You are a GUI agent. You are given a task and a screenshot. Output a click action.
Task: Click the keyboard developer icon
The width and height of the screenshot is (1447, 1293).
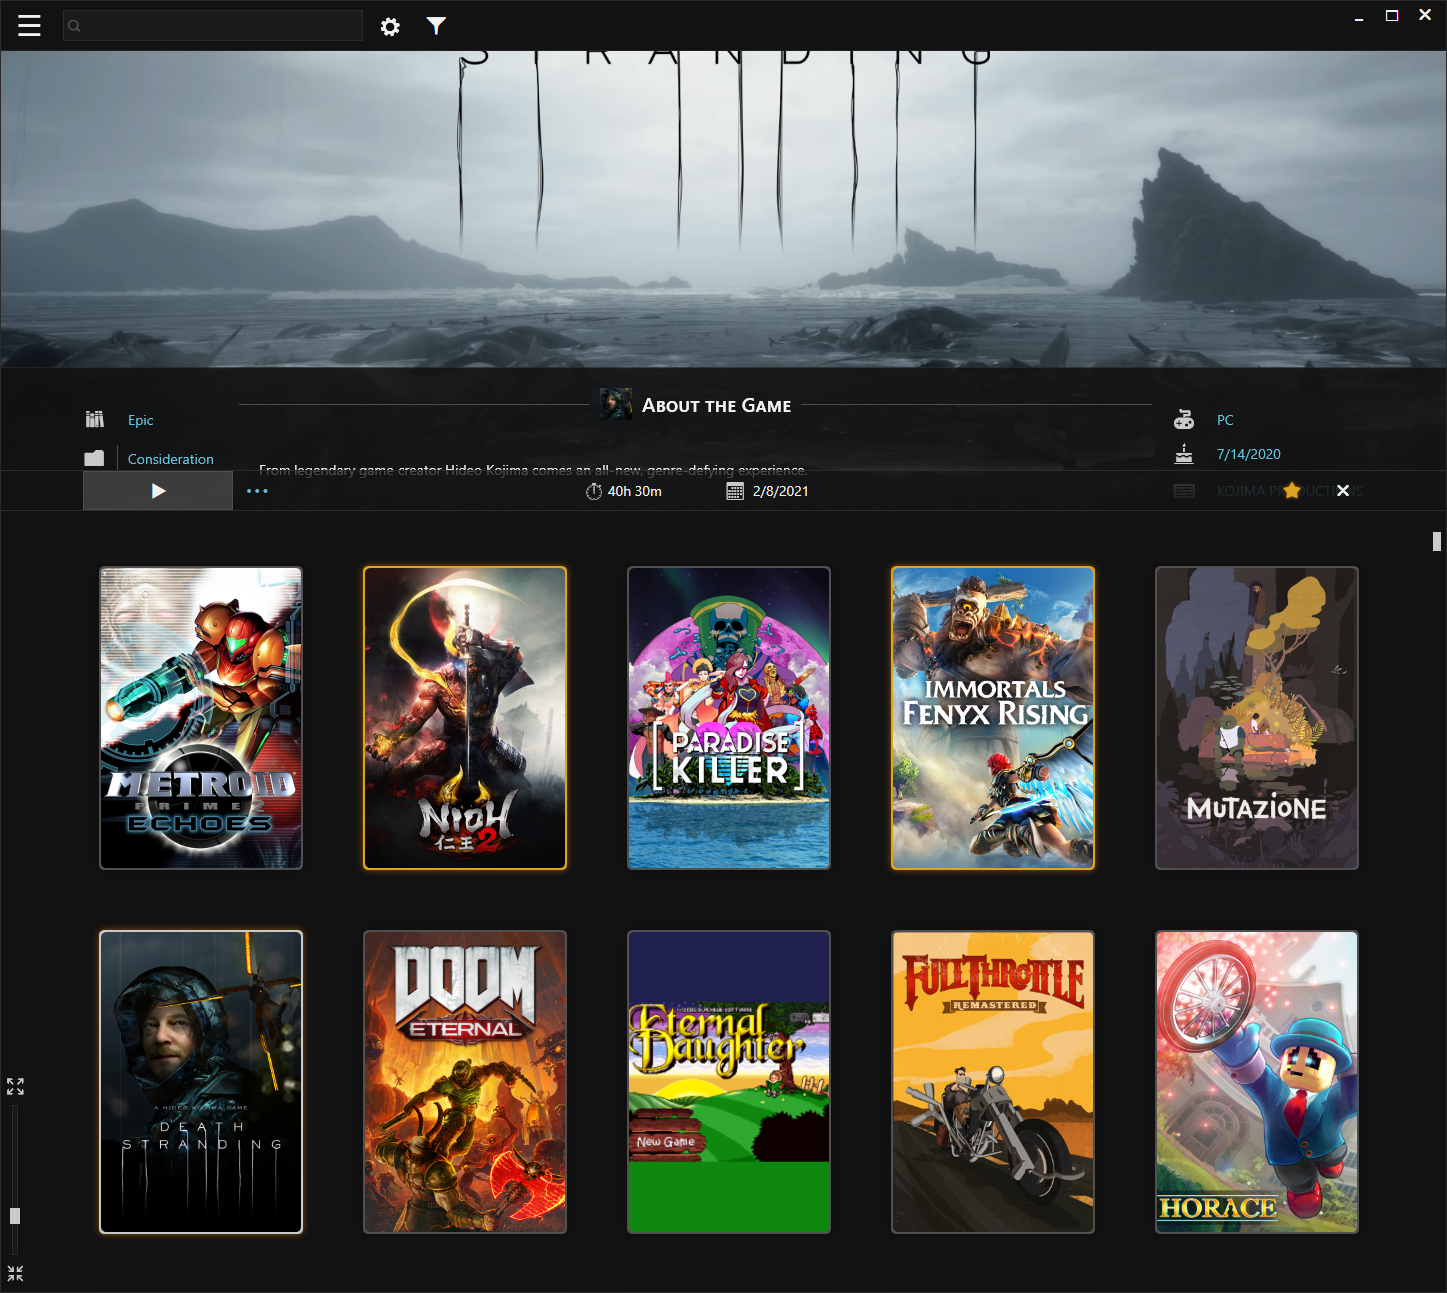pyautogui.click(x=1184, y=491)
